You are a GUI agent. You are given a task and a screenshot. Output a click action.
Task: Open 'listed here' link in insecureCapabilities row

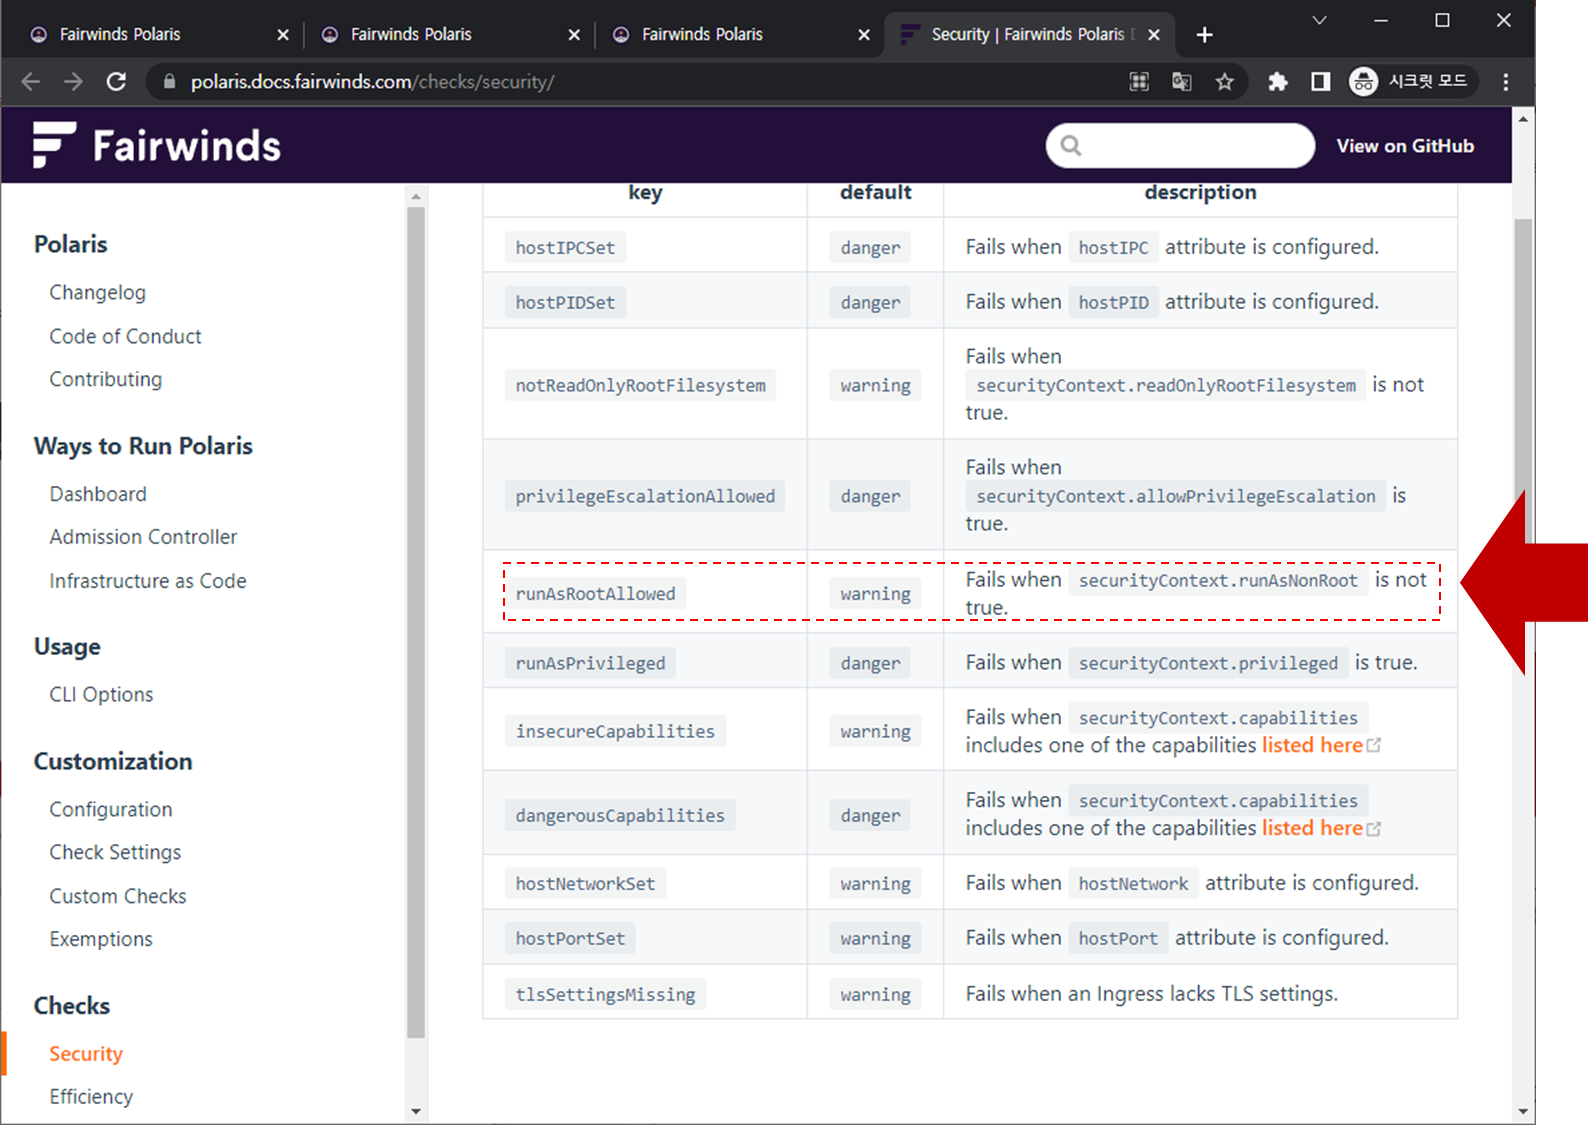[x=1312, y=745]
